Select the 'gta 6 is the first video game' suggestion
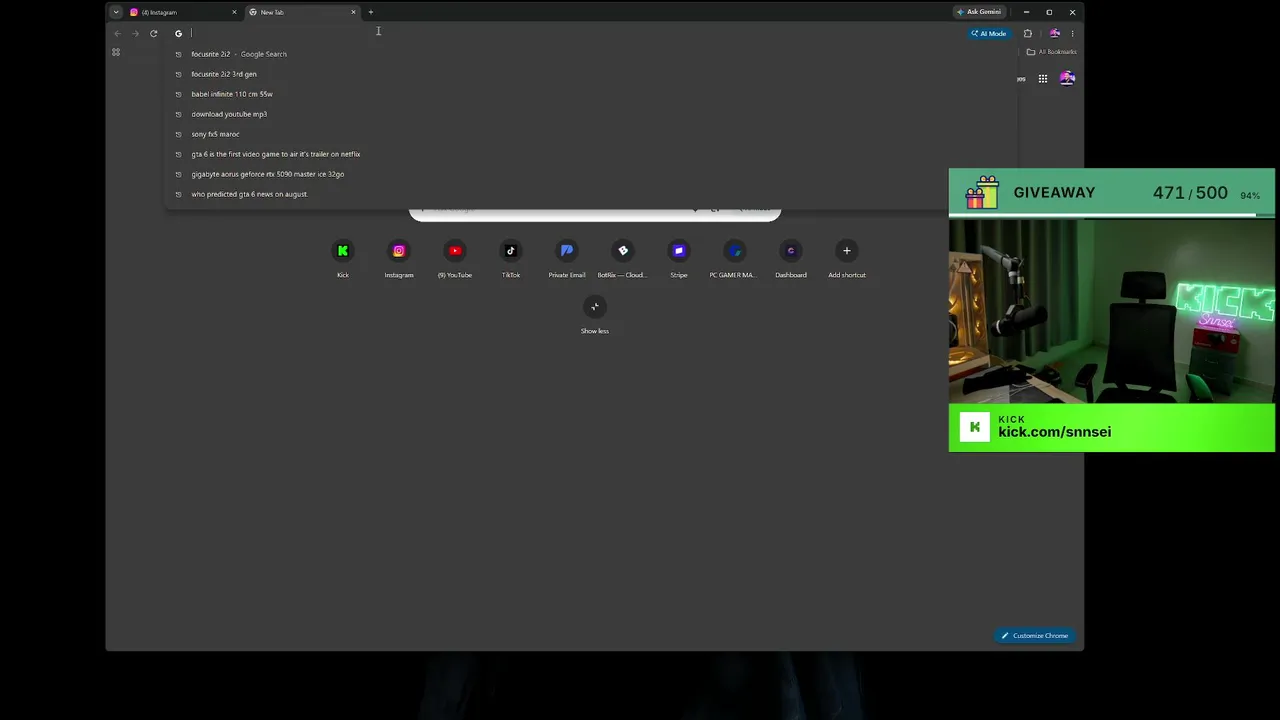The height and width of the screenshot is (720, 1280). pyautogui.click(x=590, y=154)
